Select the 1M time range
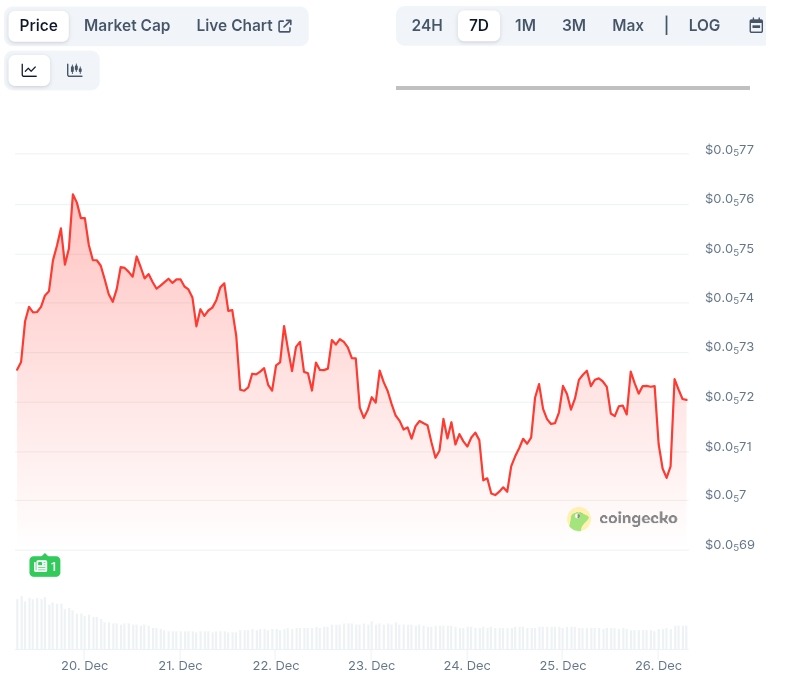 pyautogui.click(x=525, y=26)
